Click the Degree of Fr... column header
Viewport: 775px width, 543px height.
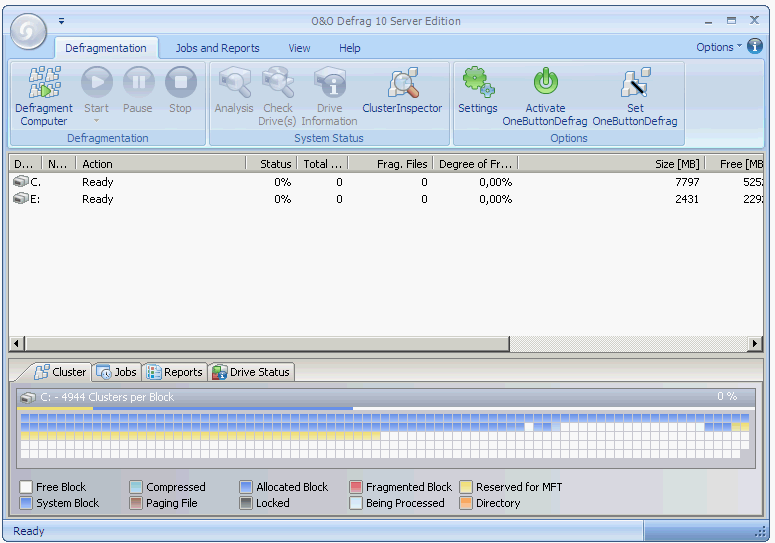[x=475, y=164]
